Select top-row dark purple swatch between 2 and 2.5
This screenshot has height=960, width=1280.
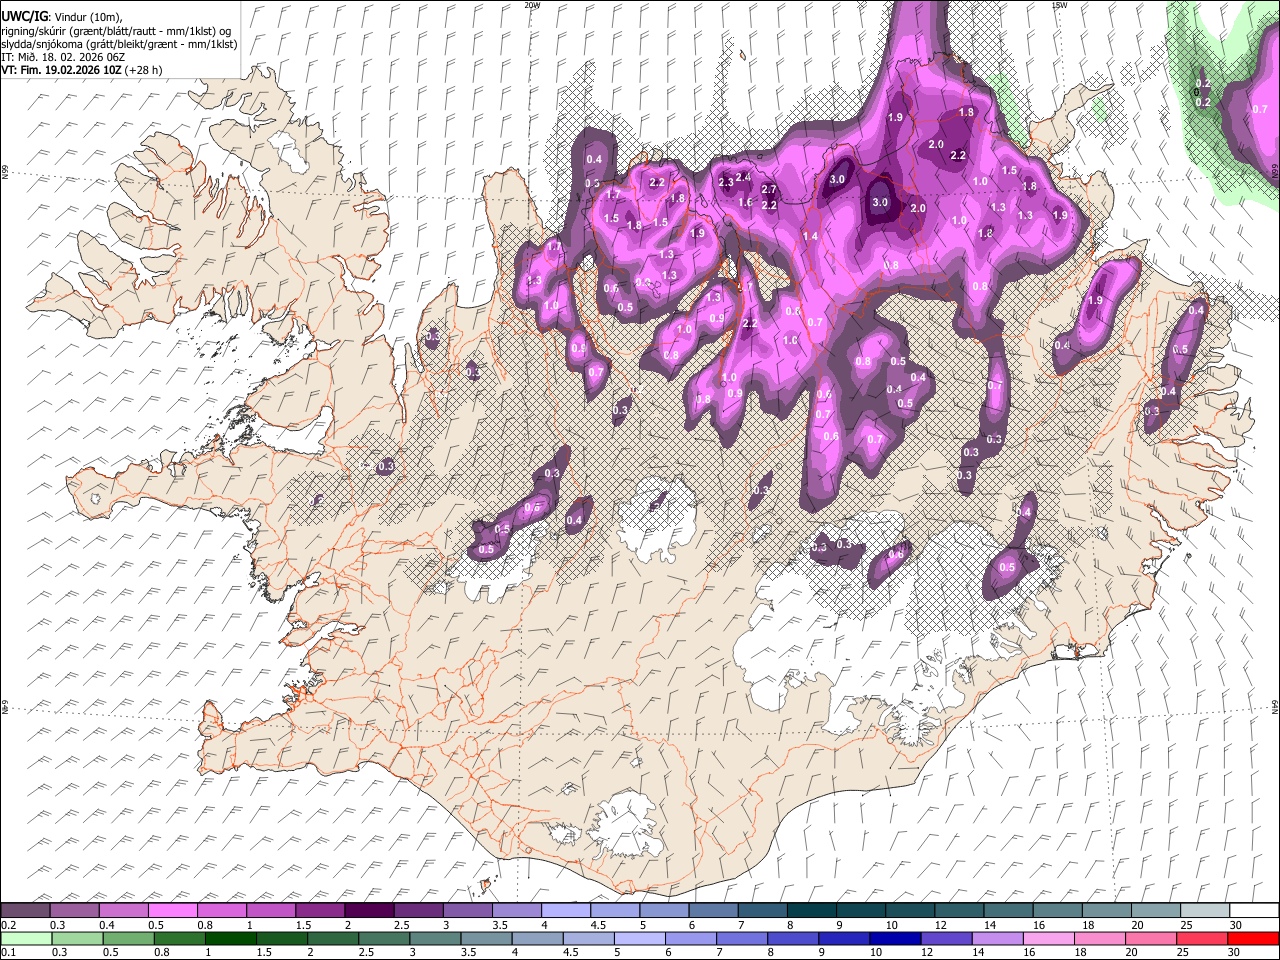tap(369, 910)
